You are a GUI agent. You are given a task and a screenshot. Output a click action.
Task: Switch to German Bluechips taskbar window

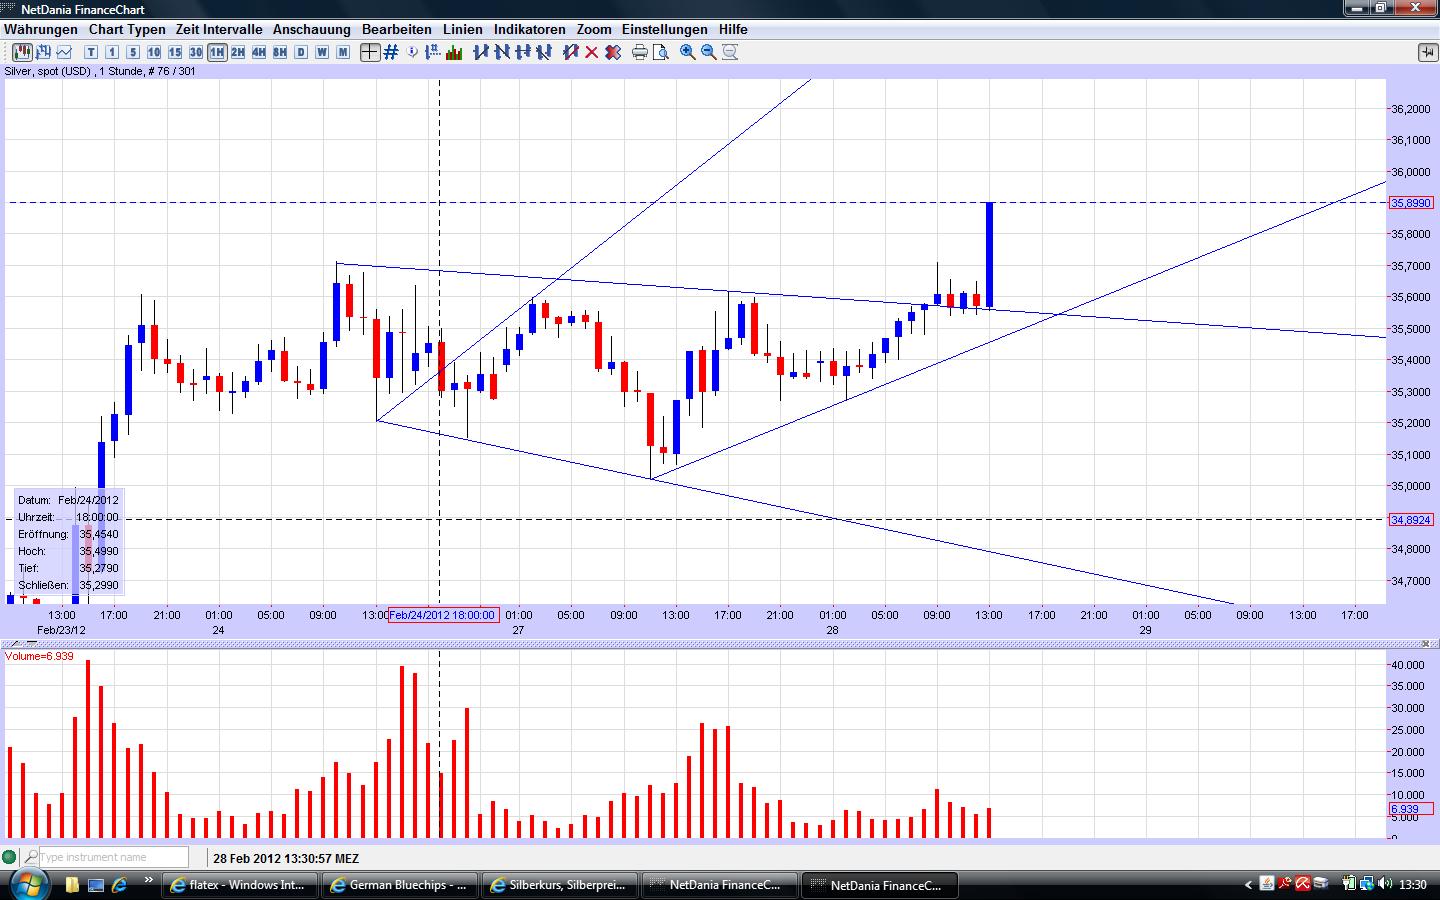[401, 885]
